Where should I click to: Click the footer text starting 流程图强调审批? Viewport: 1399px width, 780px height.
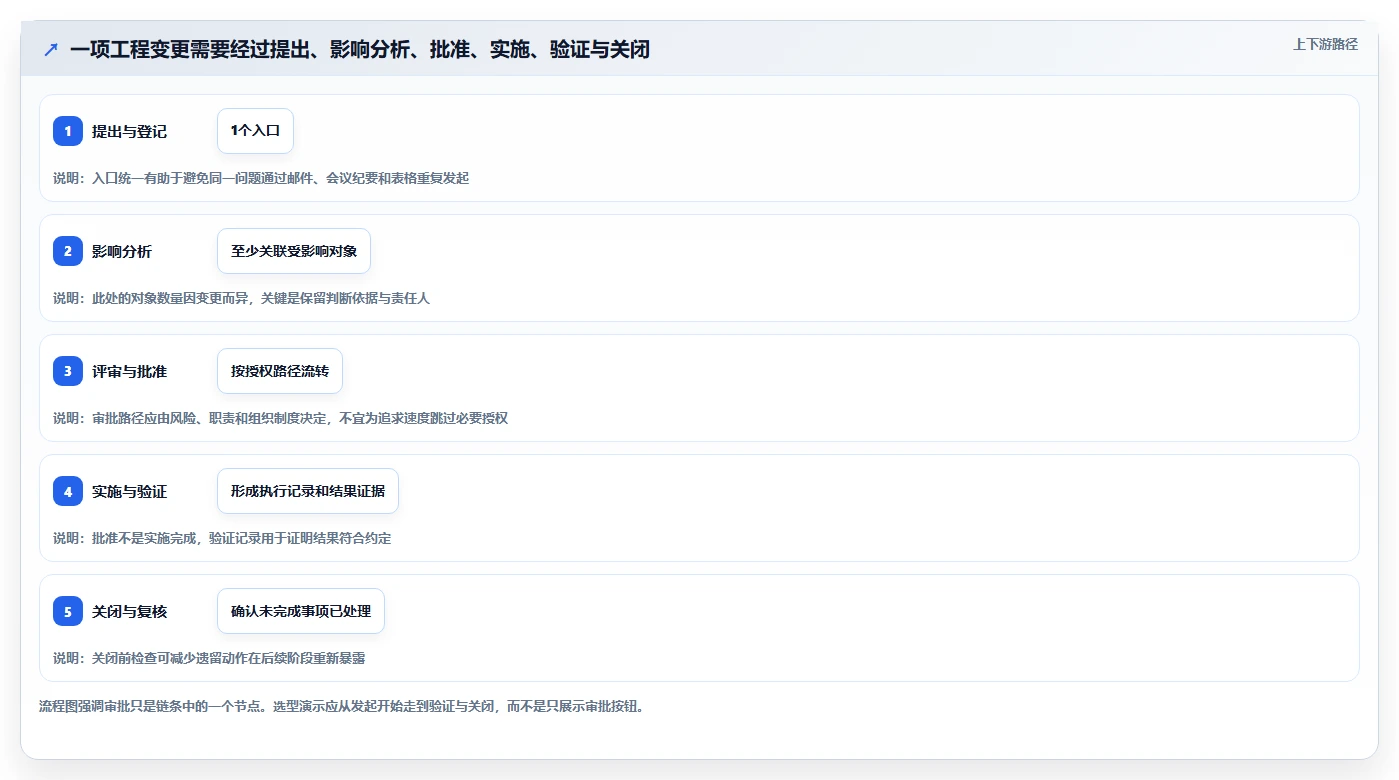pos(343,706)
